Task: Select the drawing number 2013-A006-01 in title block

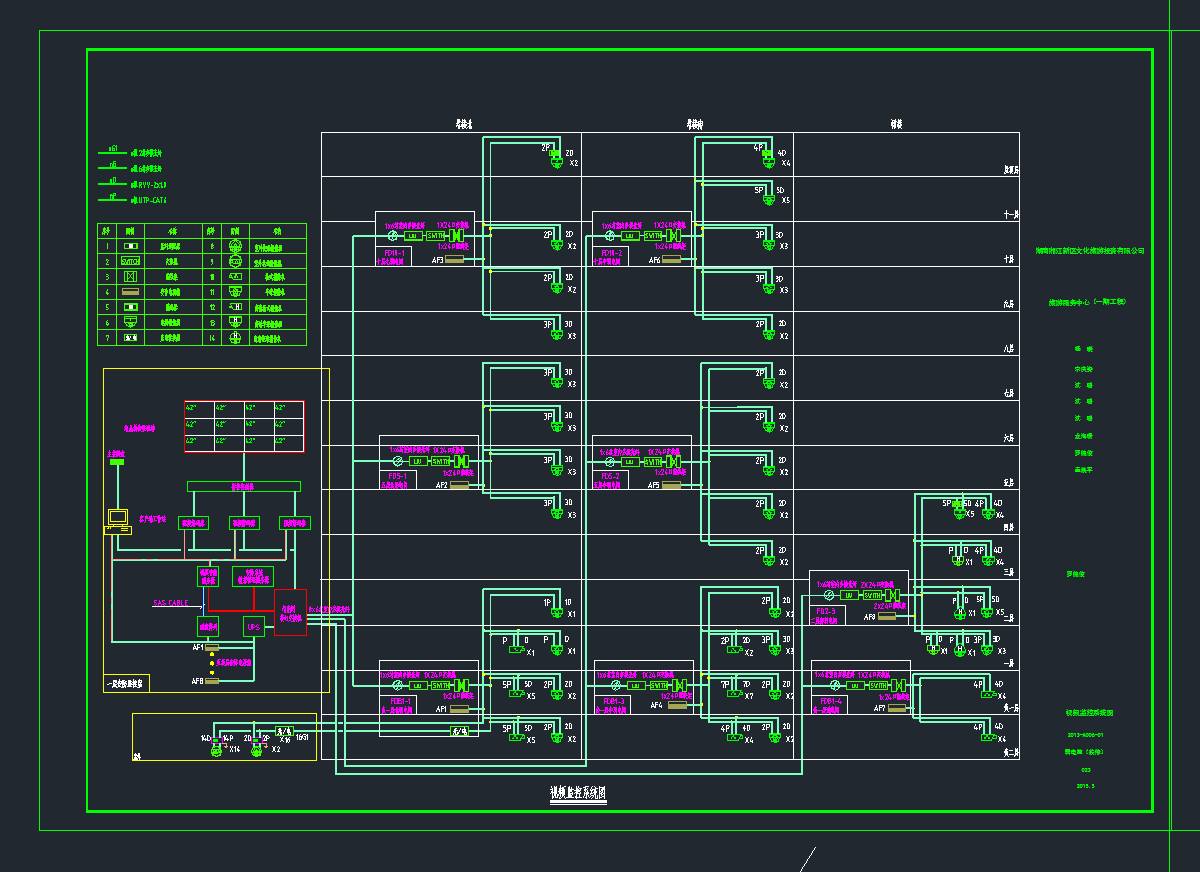Action: tap(1086, 734)
